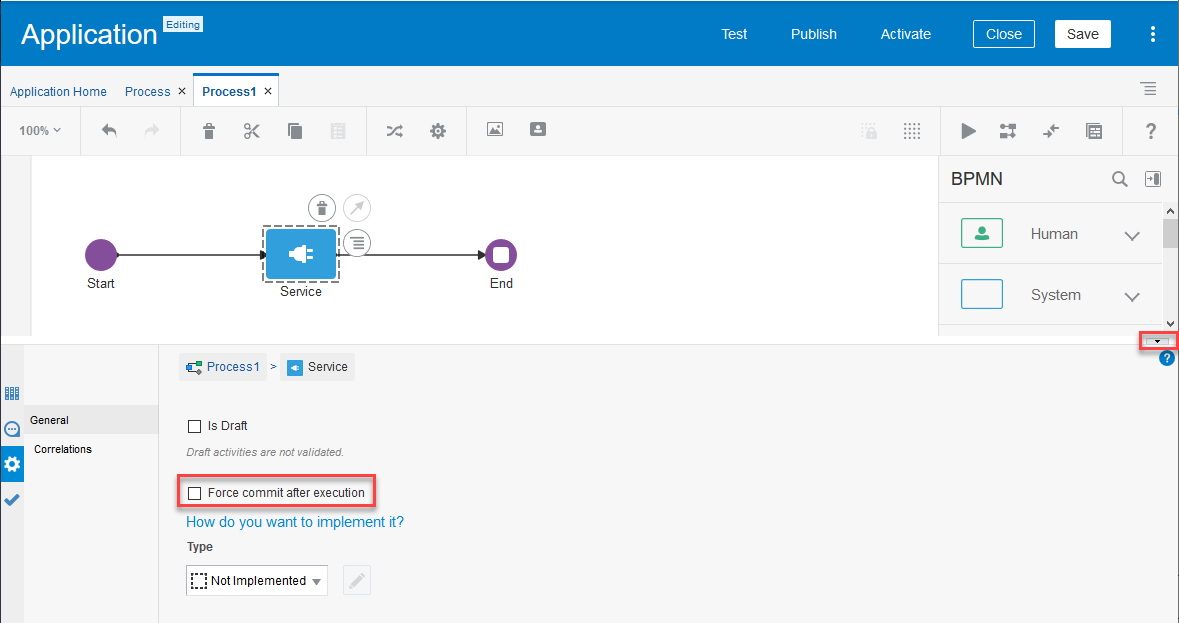The height and width of the screenshot is (623, 1179).
Task: Expand the System palette section
Action: [1132, 297]
